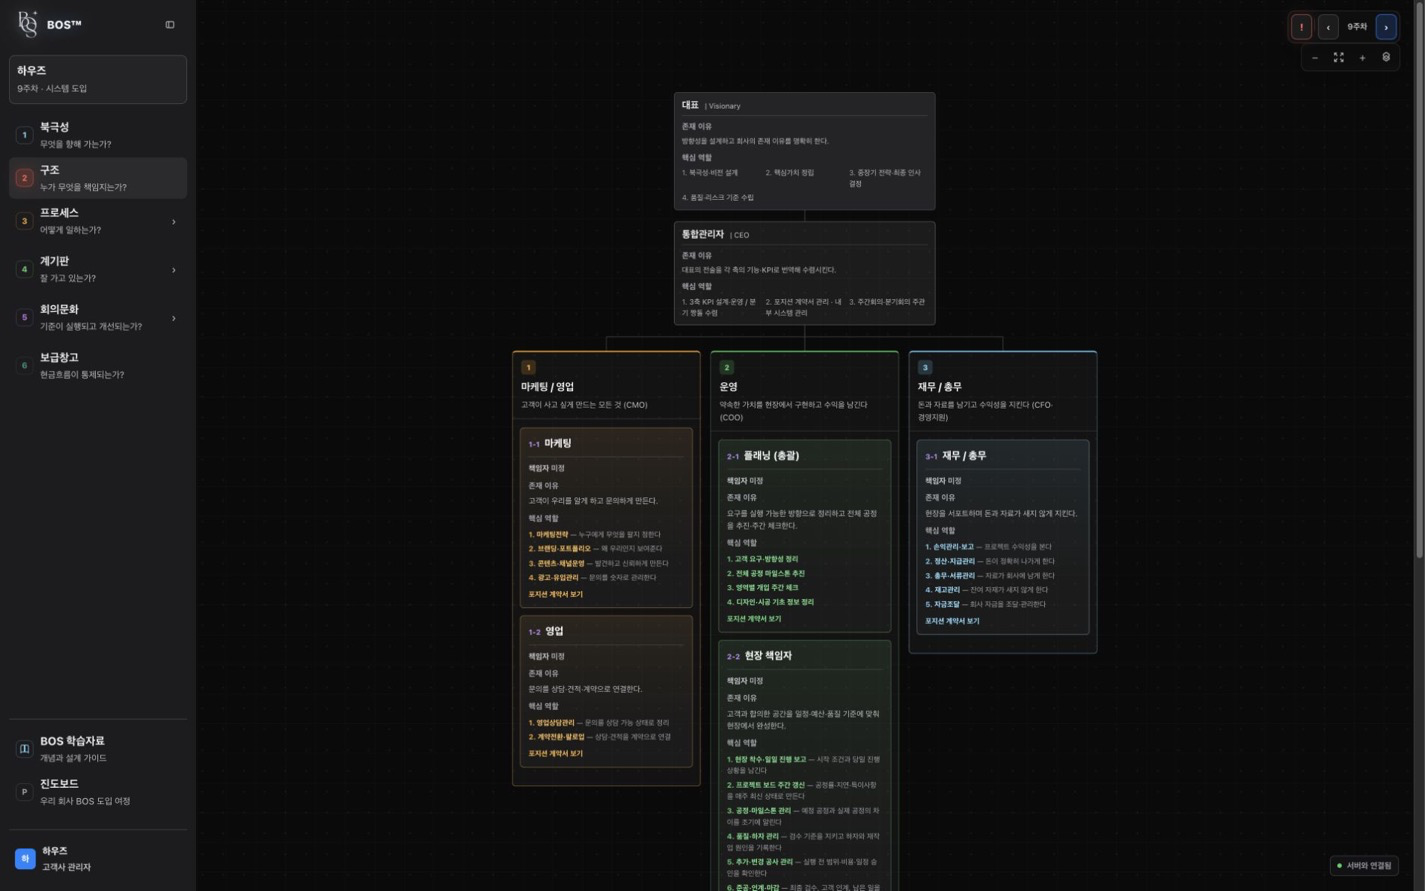Open 포지션 계약서 보기 link in 마케팅 card
The width and height of the screenshot is (1425, 891).
(x=555, y=594)
